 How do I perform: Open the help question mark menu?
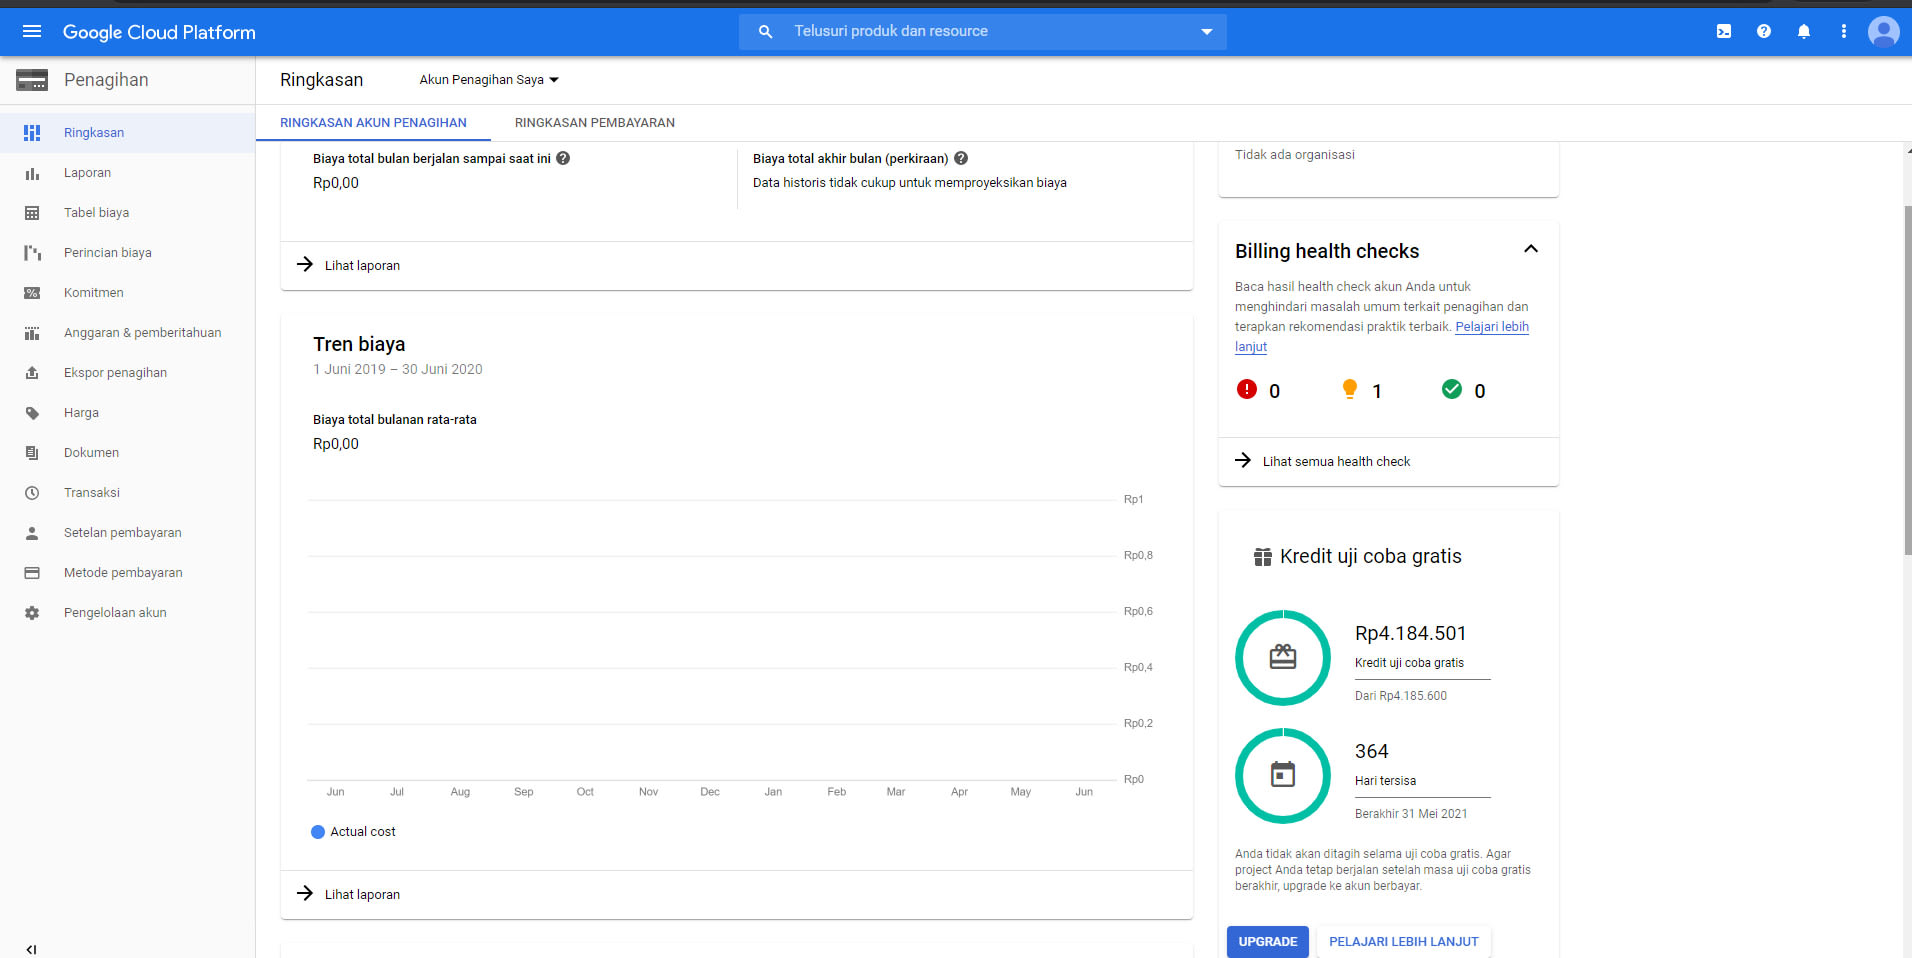click(x=1764, y=31)
